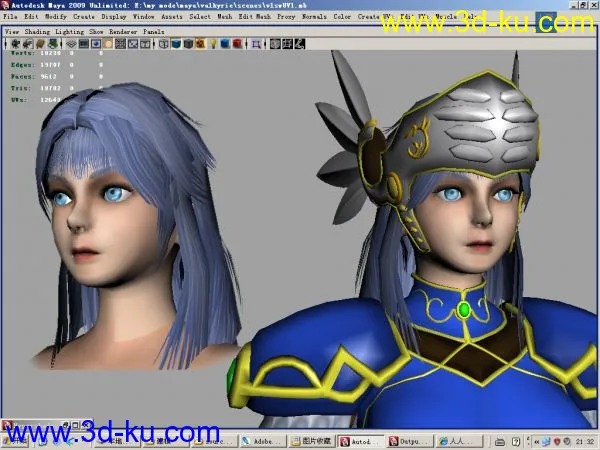600x450 pixels.
Task: Click the system clock showing 21:32
Action: tap(585, 442)
